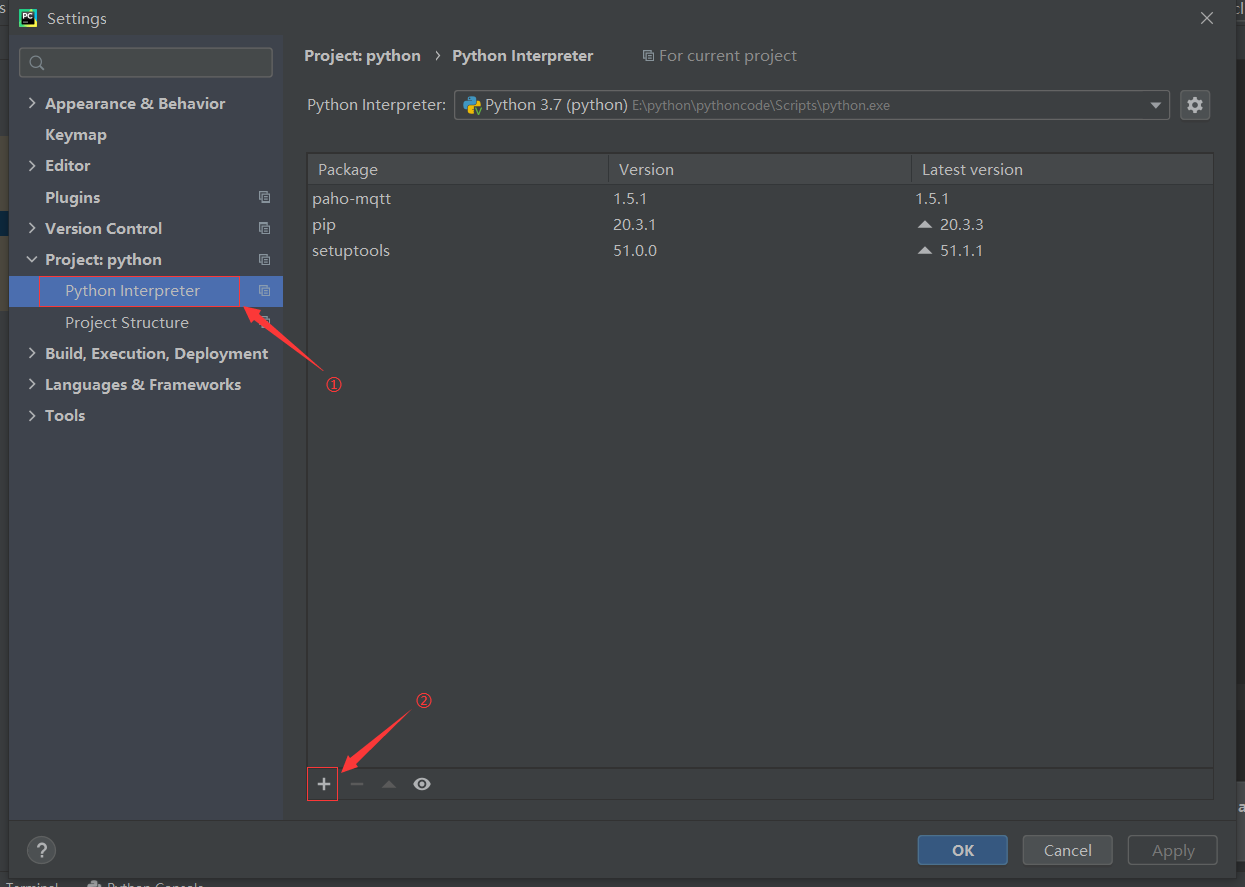Click the For current project label
The image size is (1245, 887).
(720, 56)
